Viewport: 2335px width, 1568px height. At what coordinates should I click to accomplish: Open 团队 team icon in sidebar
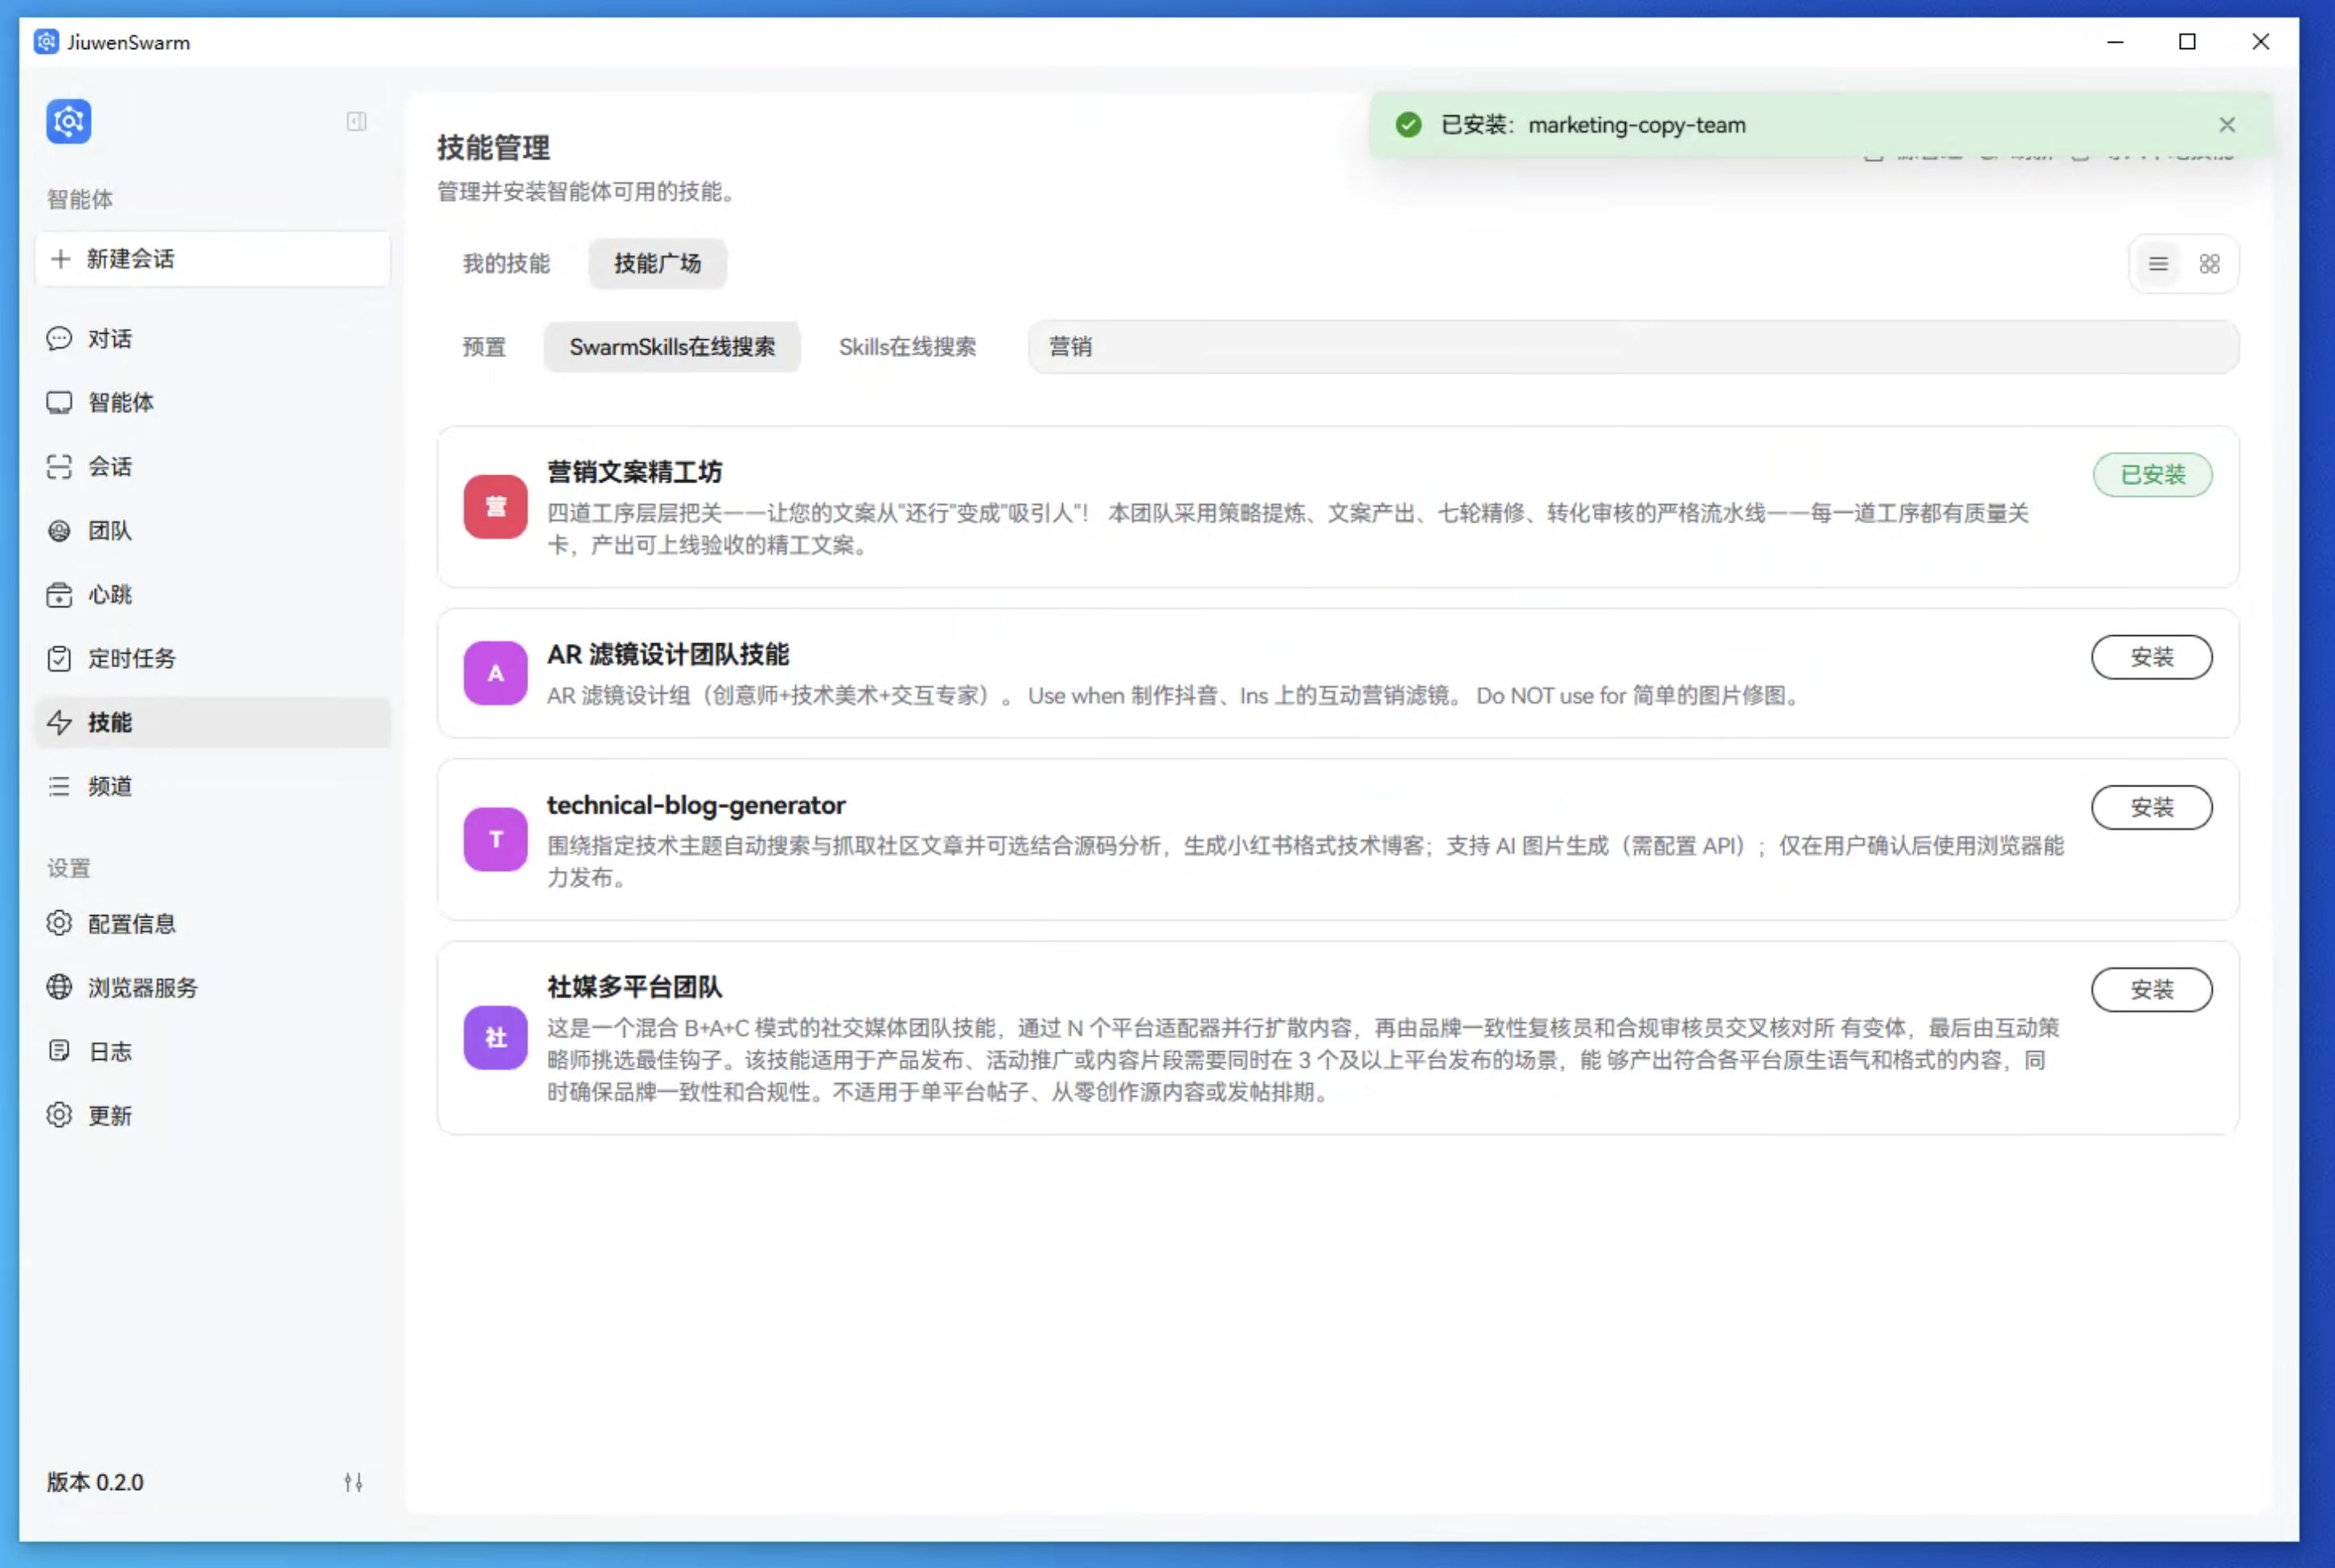click(59, 530)
